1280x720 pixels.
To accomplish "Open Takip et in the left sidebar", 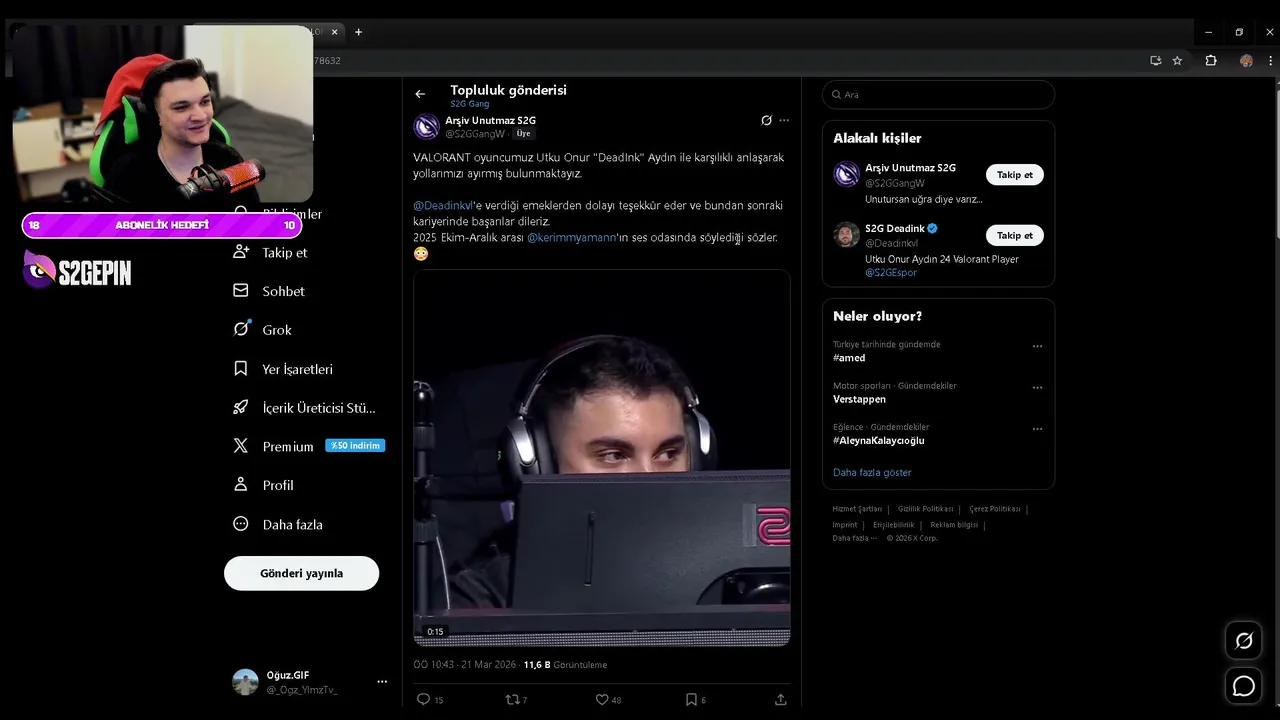I will pos(270,252).
